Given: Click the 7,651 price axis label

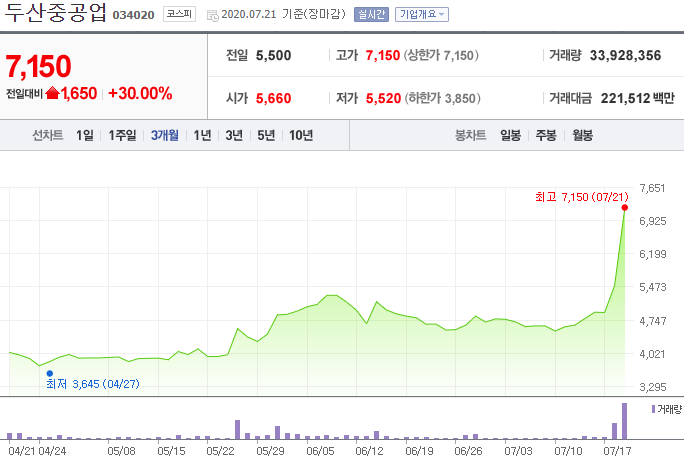Looking at the screenshot, I should pos(653,188).
